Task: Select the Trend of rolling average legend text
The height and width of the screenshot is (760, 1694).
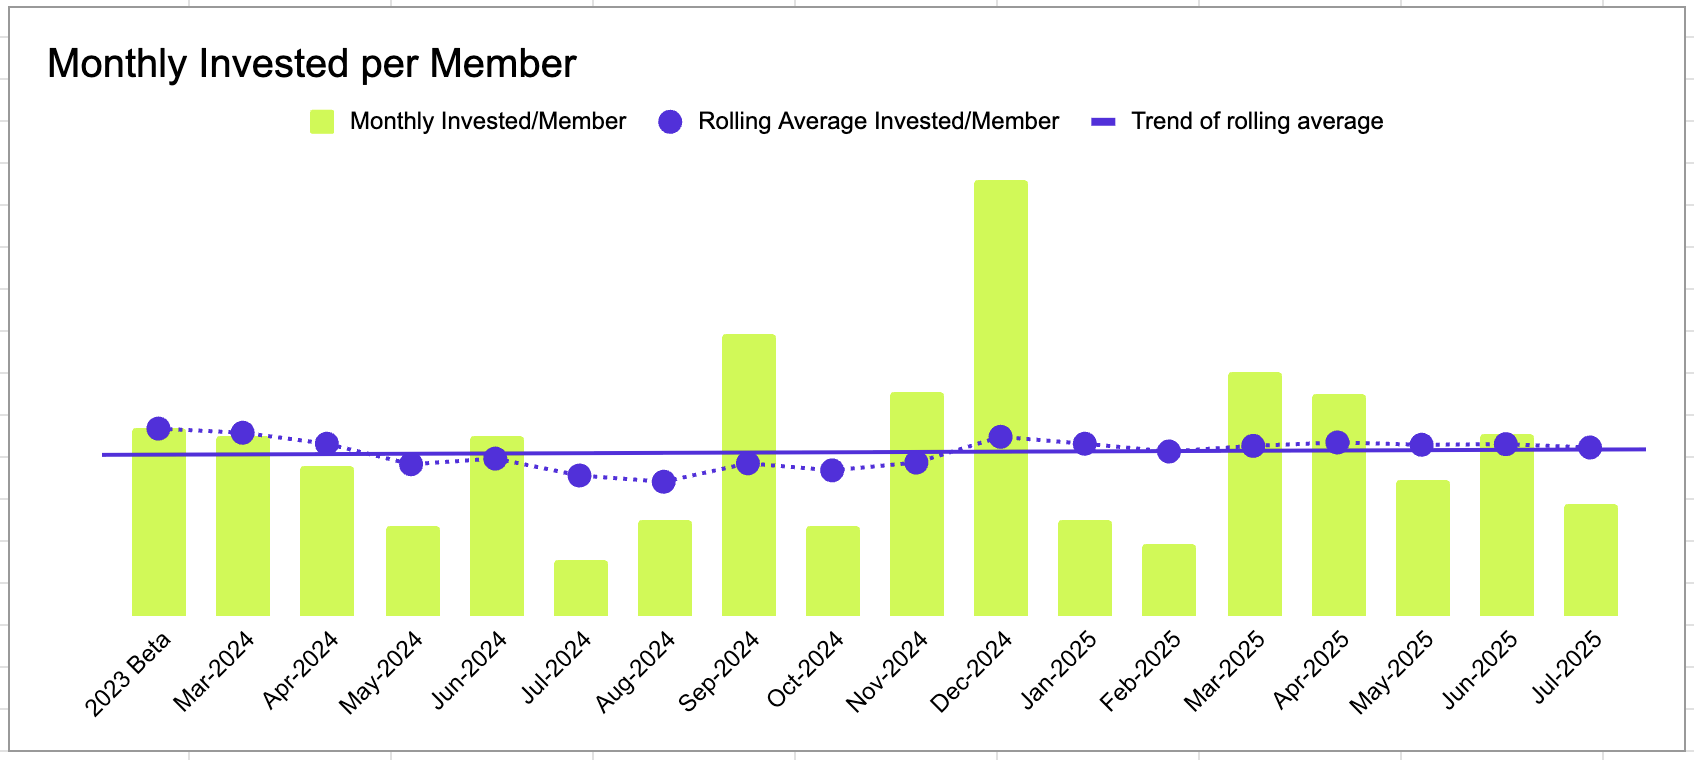Action: point(1257,122)
